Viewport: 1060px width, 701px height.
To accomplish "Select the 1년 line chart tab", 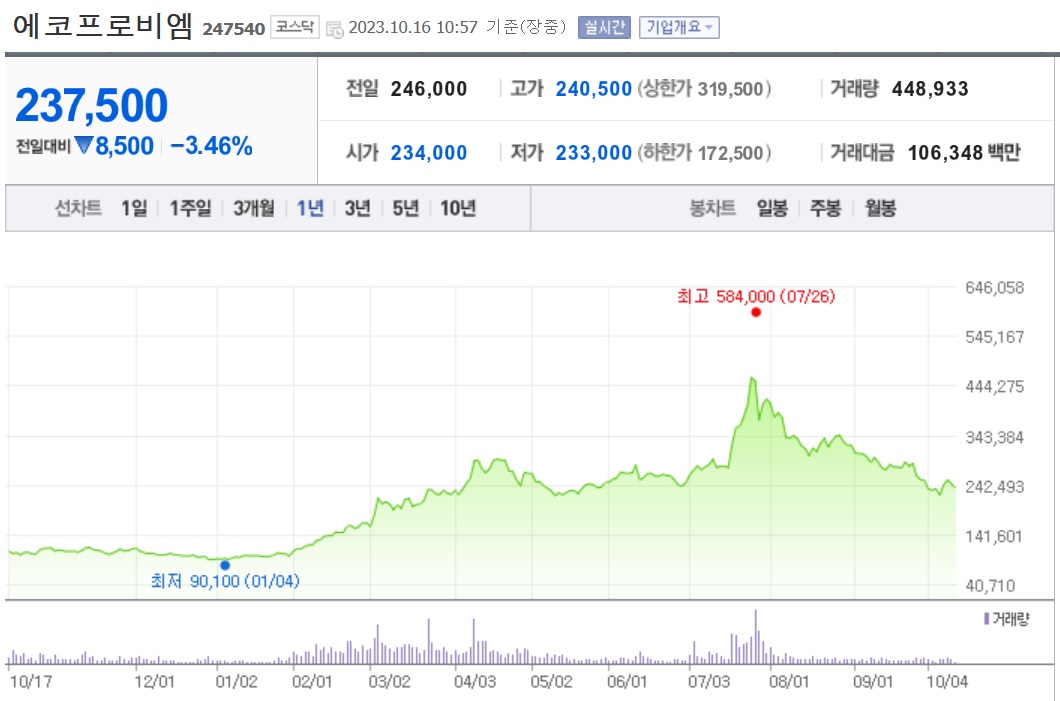I will [310, 208].
